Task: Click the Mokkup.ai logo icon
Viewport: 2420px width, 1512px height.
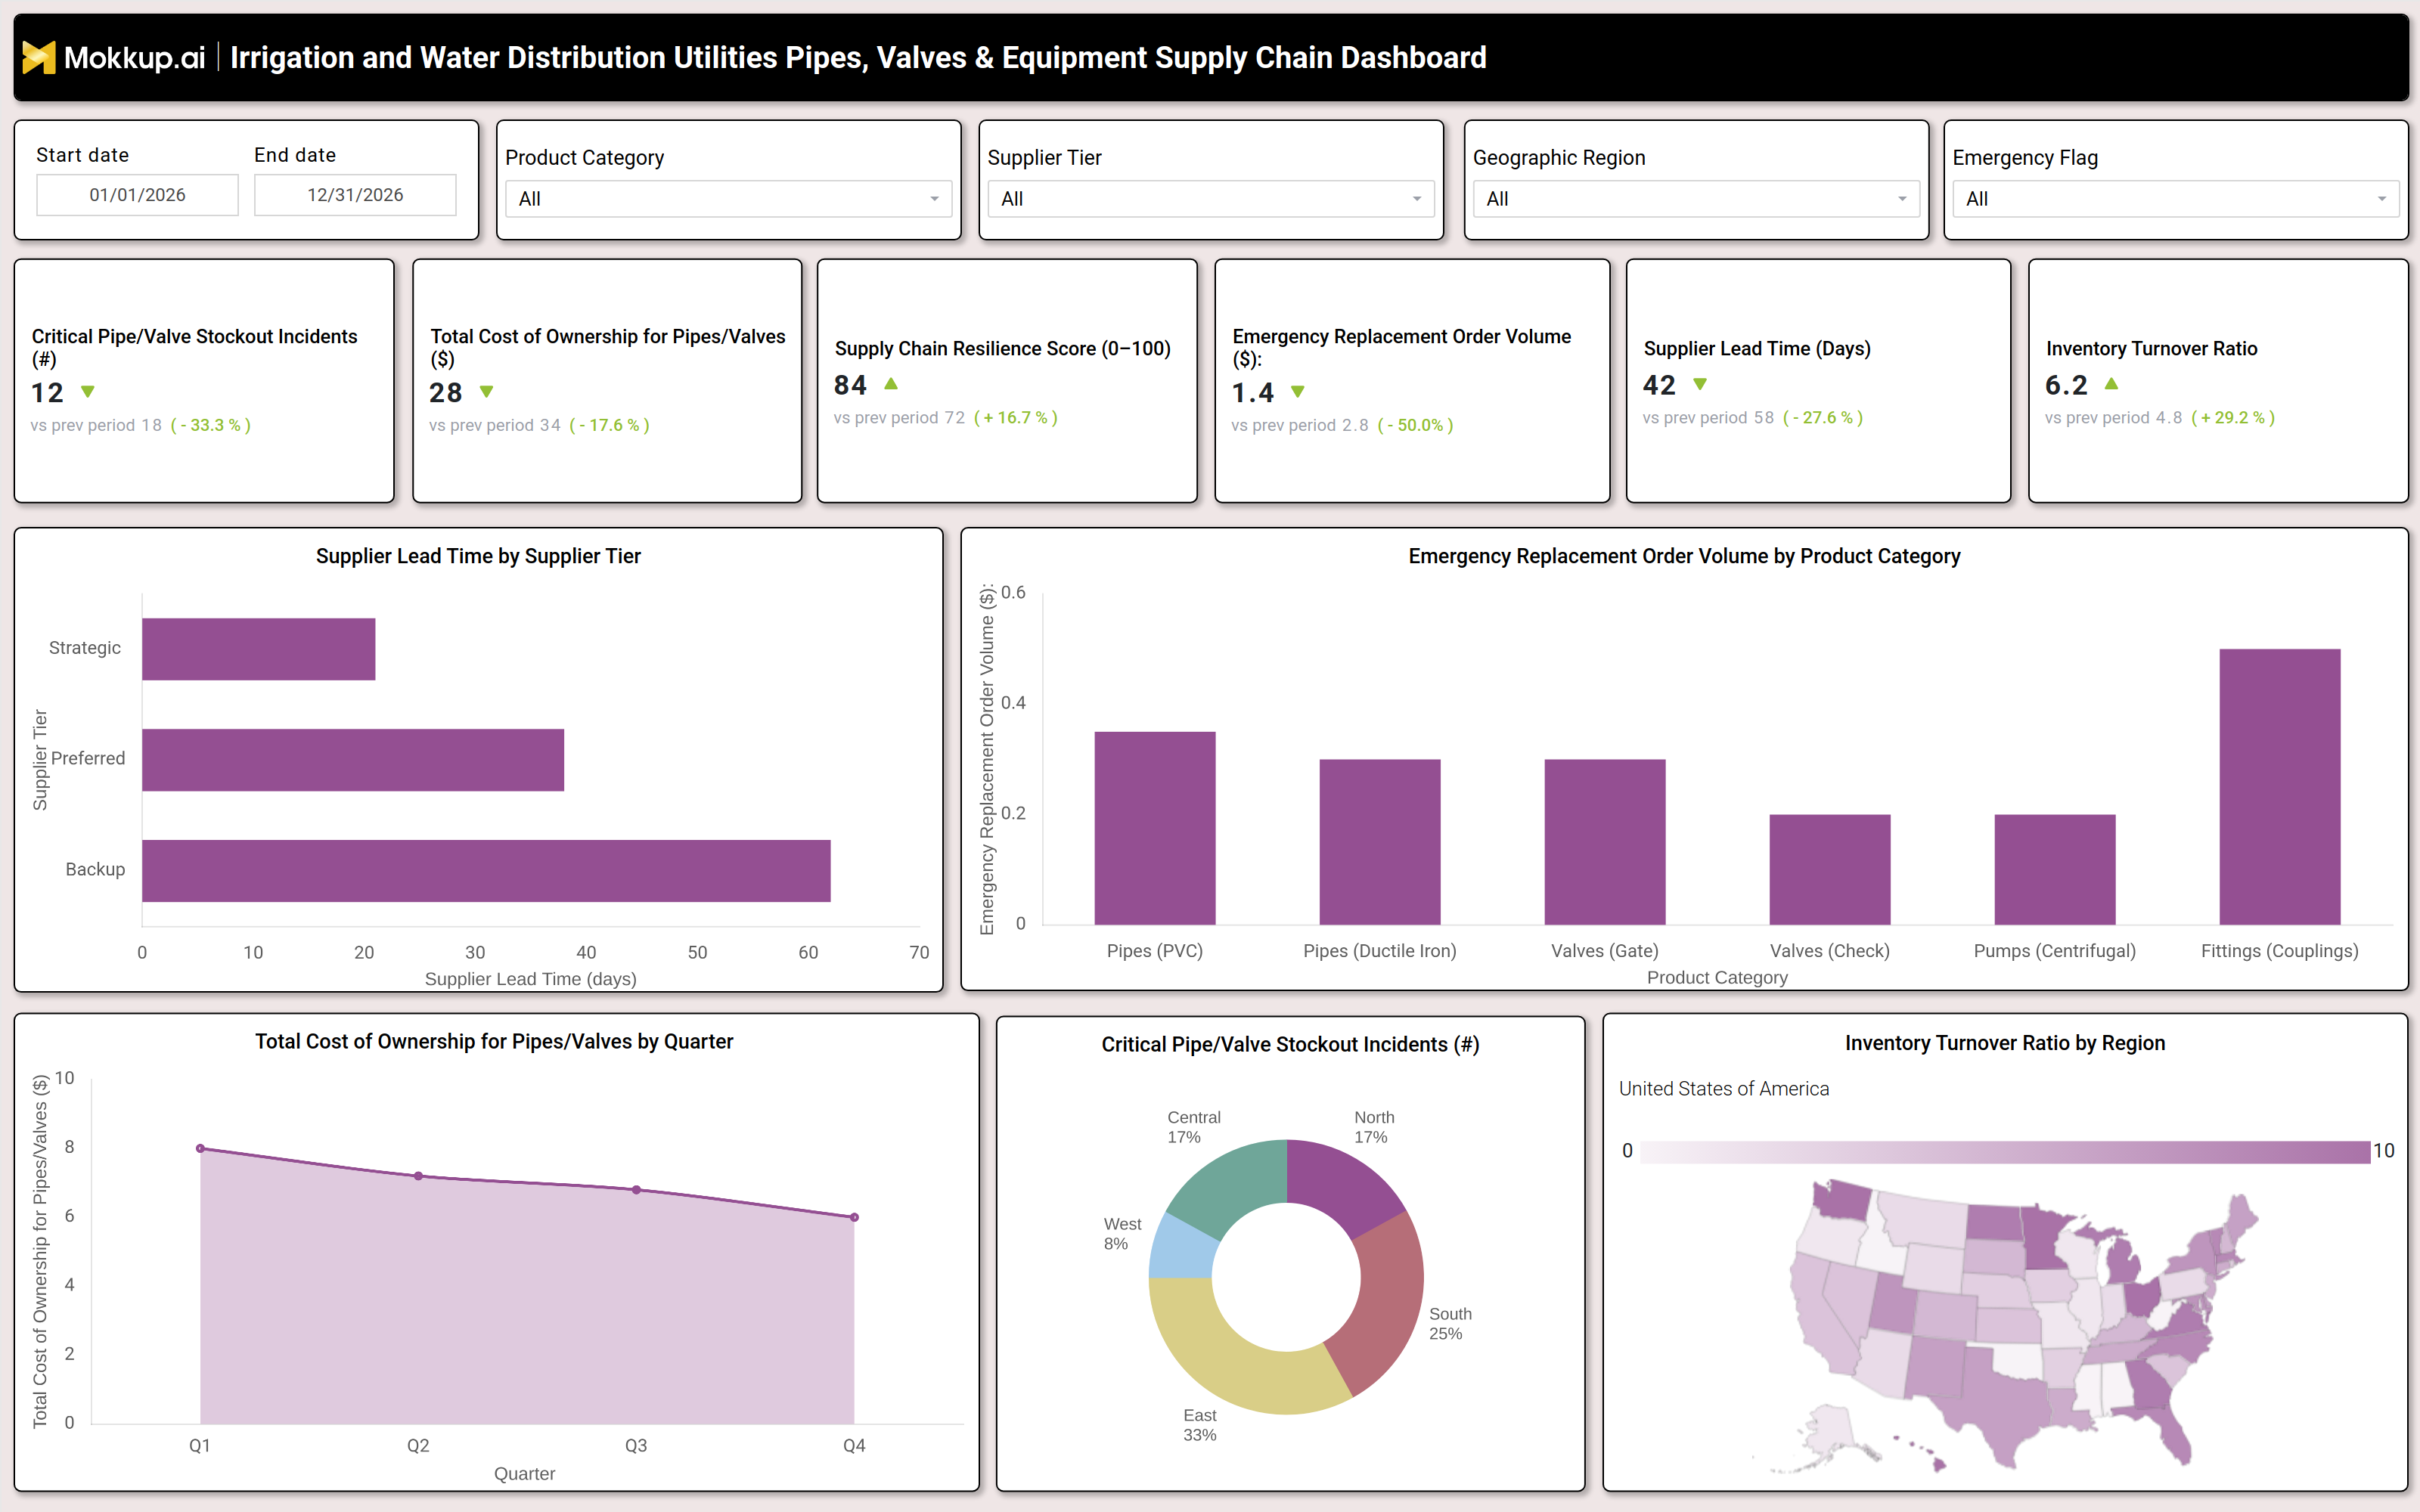Action: coord(39,57)
